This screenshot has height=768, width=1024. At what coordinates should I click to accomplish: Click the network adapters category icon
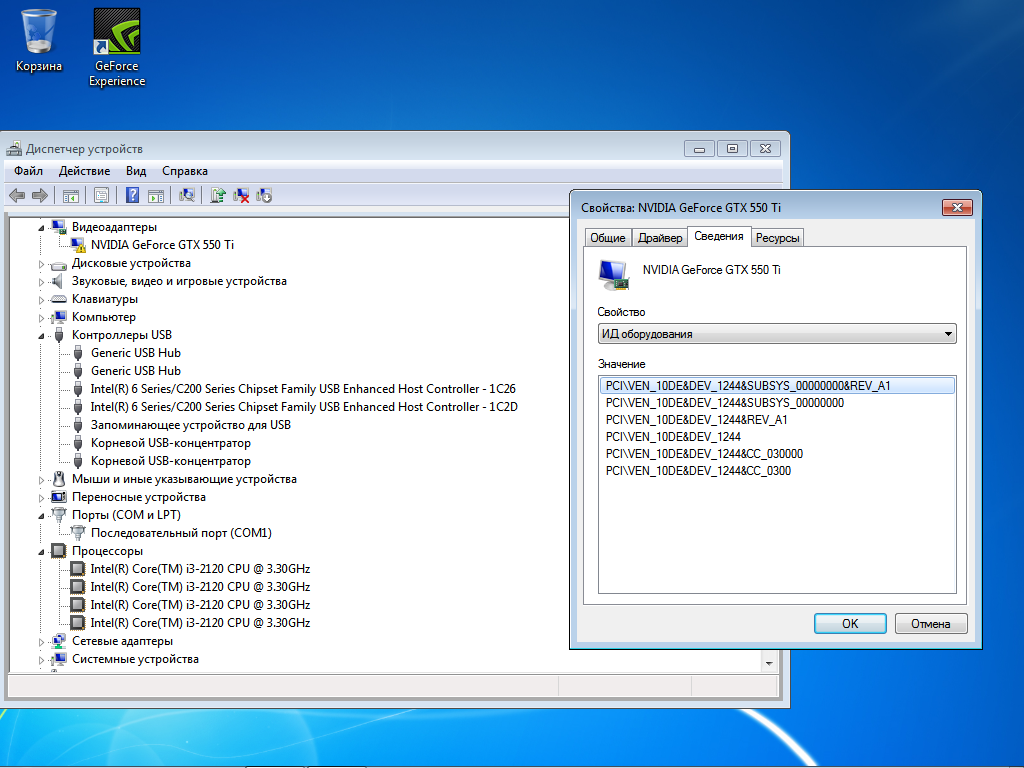(x=59, y=641)
